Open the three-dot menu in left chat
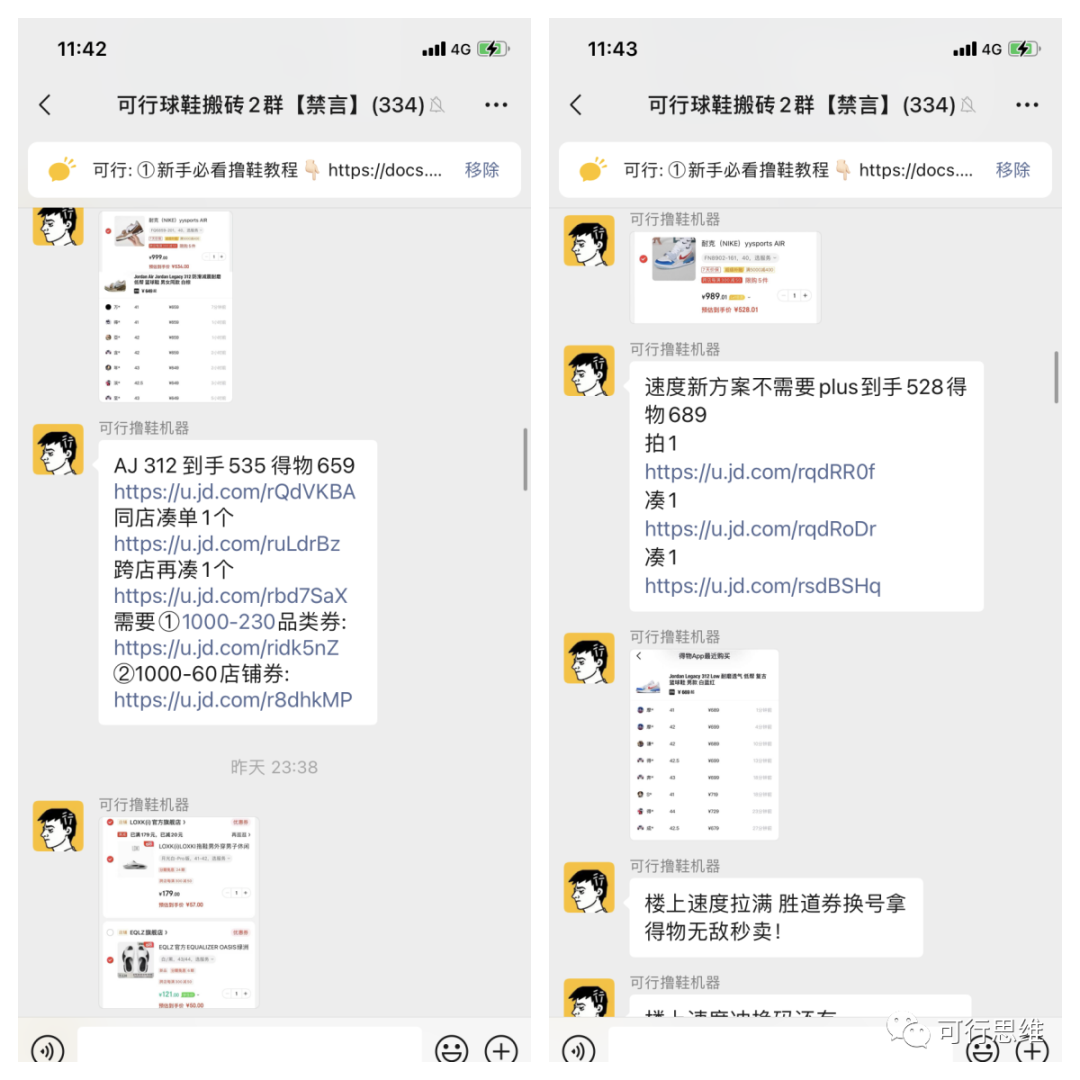This screenshot has width=1080, height=1080. [496, 105]
